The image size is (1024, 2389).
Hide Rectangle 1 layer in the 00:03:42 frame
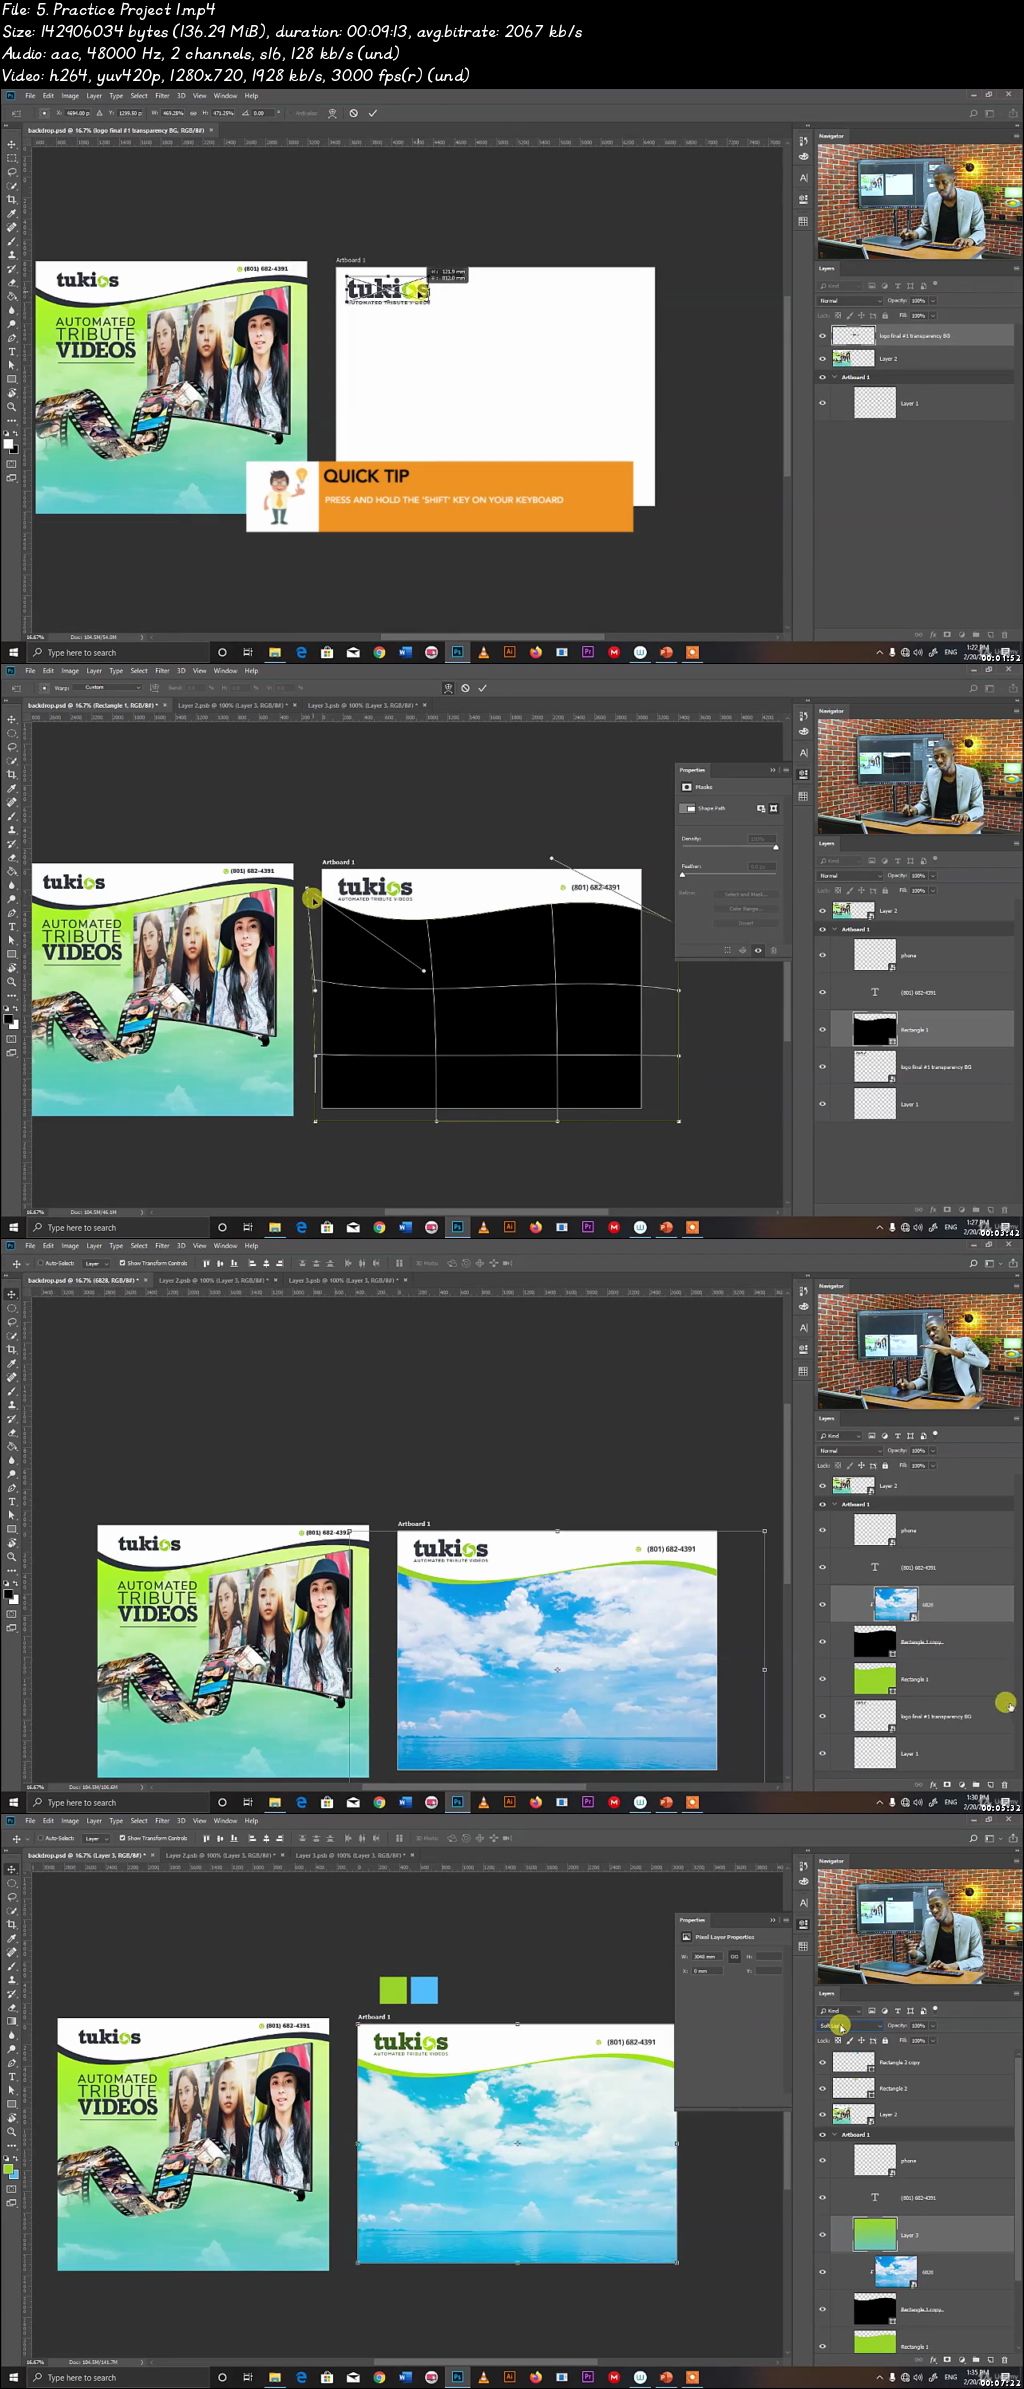click(x=823, y=1030)
